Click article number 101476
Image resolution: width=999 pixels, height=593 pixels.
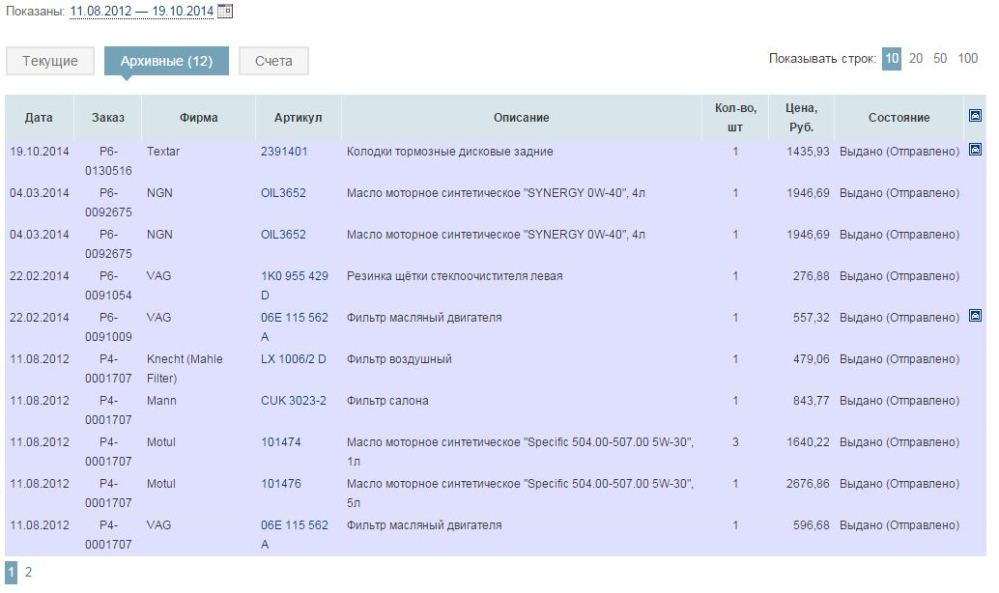tap(280, 483)
